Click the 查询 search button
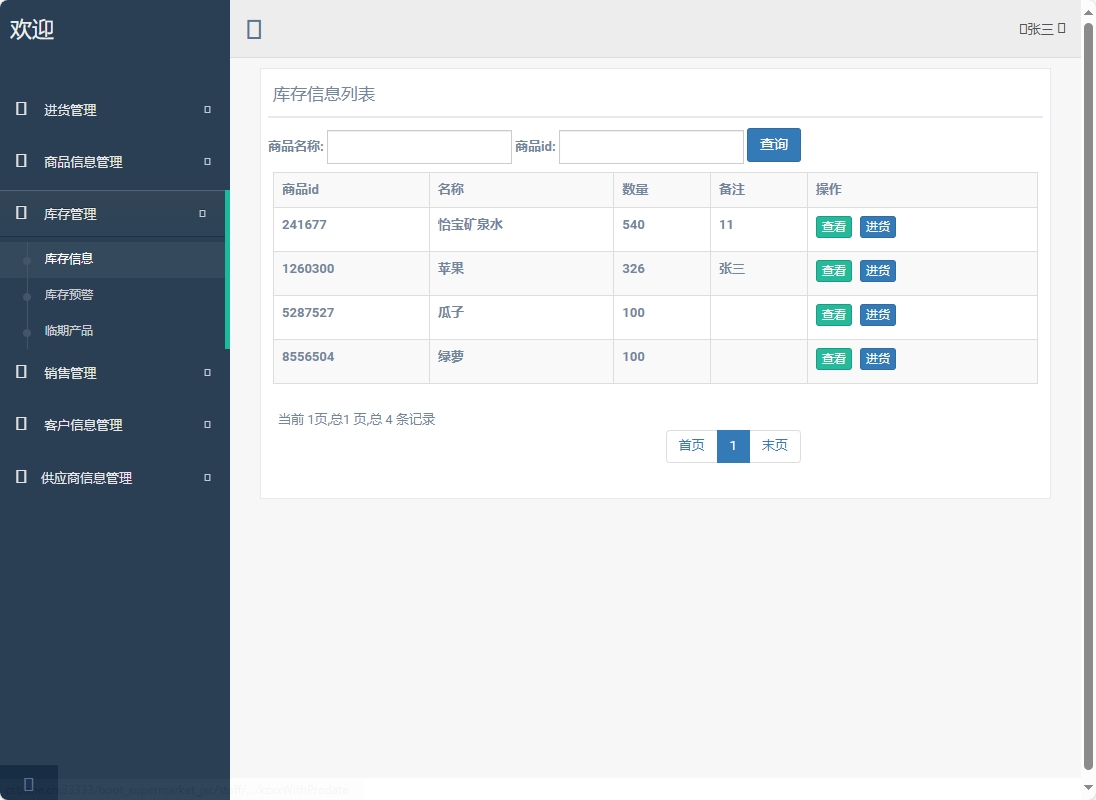 773,144
